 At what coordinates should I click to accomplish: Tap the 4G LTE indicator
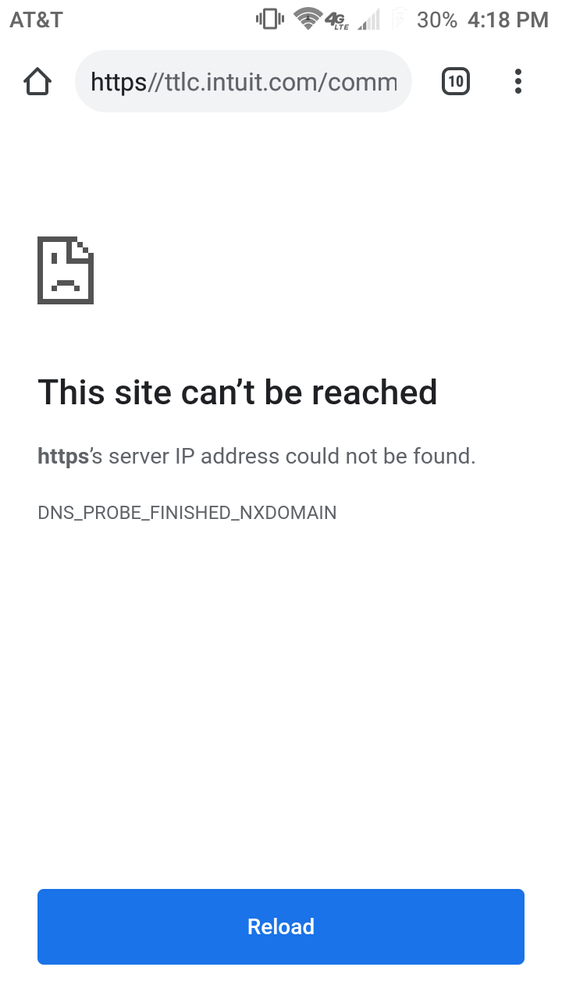(x=336, y=20)
